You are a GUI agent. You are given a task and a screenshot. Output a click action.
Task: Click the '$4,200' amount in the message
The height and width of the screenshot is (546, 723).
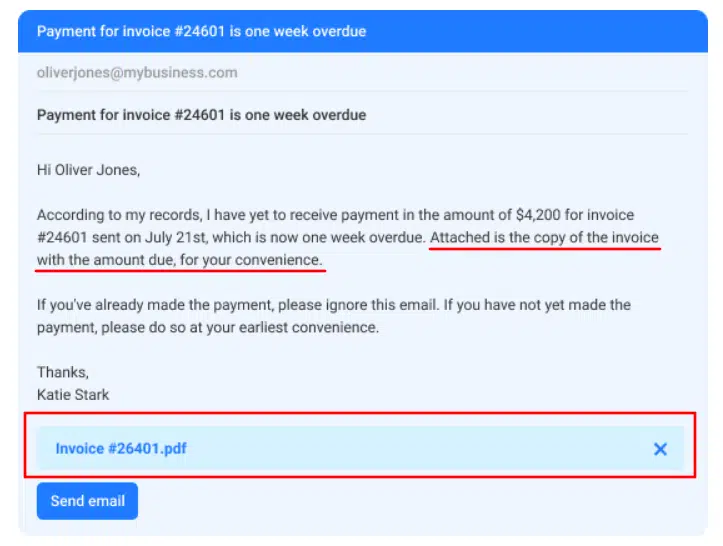pyautogui.click(x=540, y=215)
